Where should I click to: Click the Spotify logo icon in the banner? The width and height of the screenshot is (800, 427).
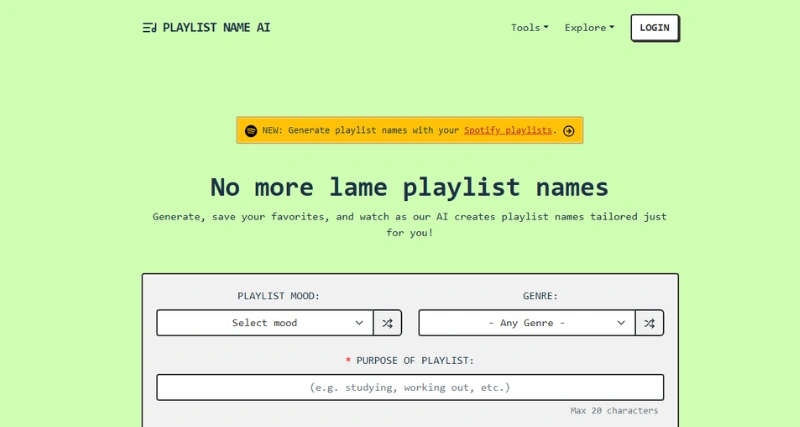tap(251, 131)
